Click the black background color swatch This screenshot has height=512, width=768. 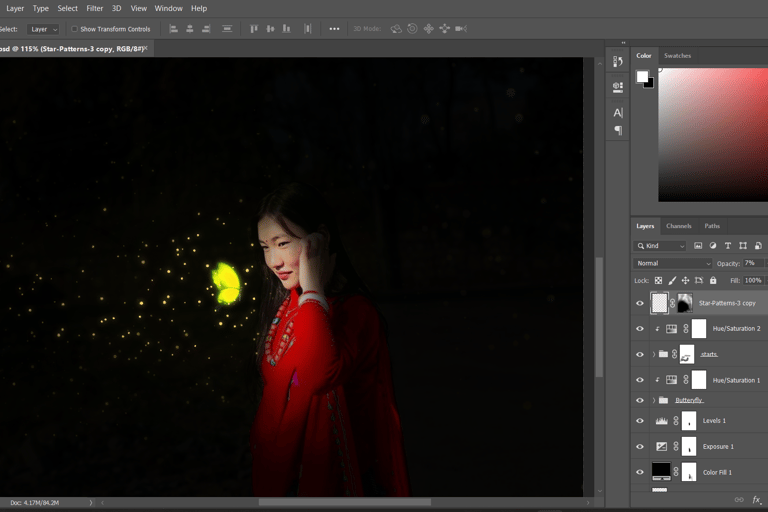click(x=649, y=84)
